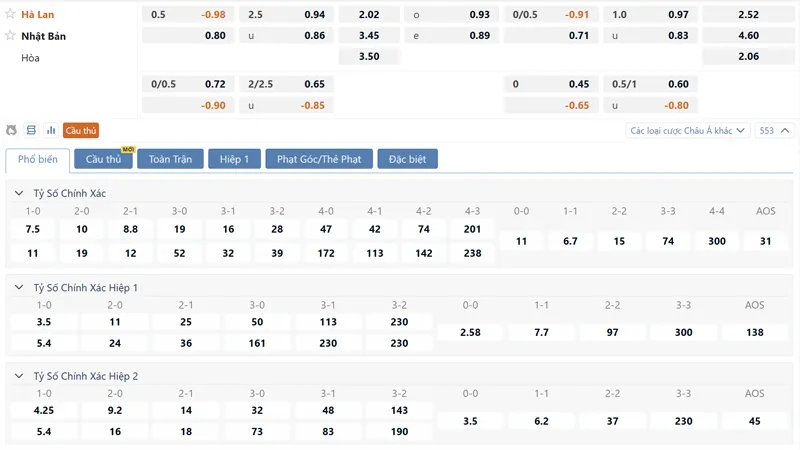Screen dimensions: 800x450
Task: Bet Hiệp 1 0-0 at 2.58
Action: pyautogui.click(x=470, y=332)
